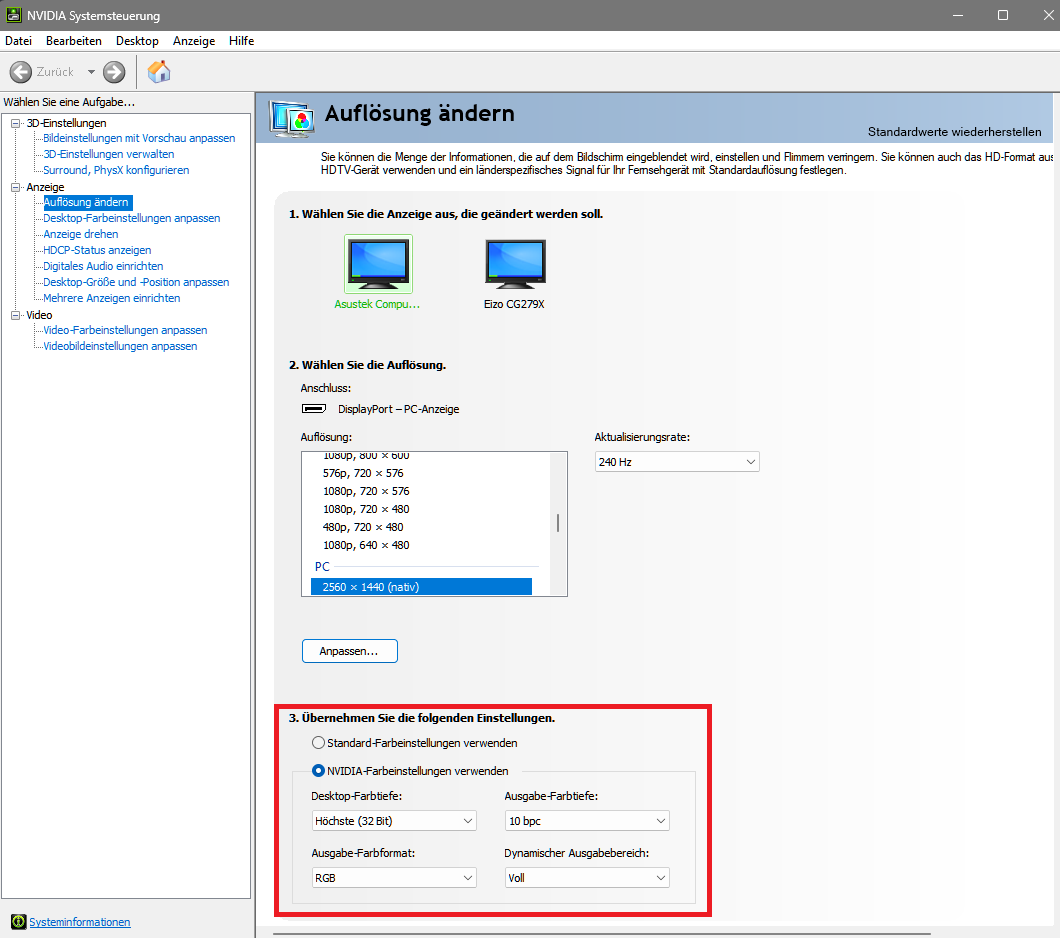Open the Desktop menu

coord(137,41)
